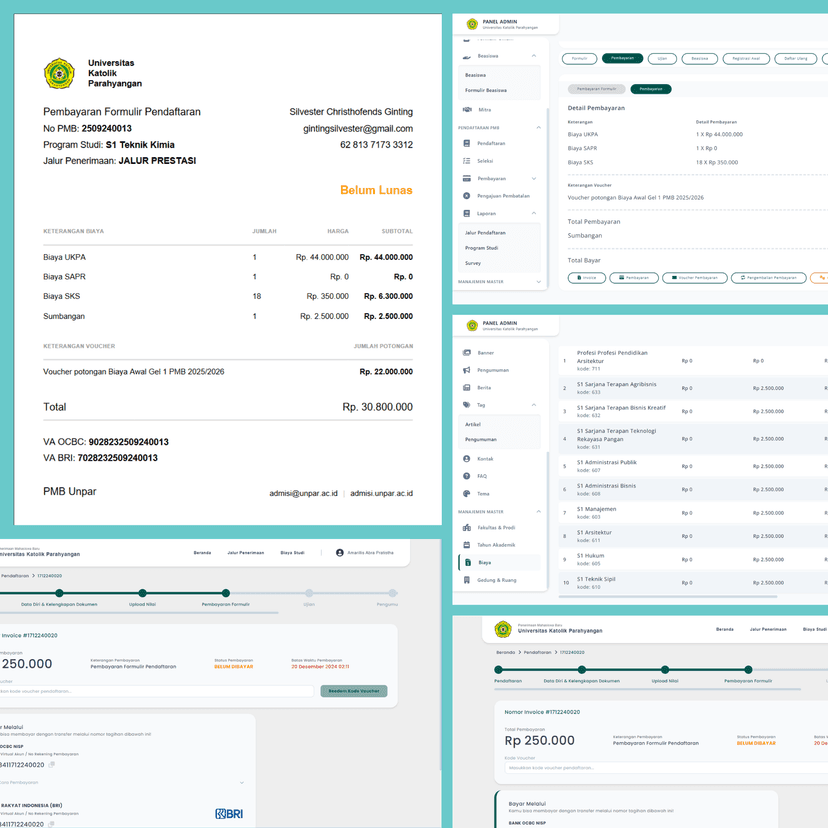Image resolution: width=828 pixels, height=828 pixels.
Task: Select the Tema palette icon
Action: tap(466, 494)
